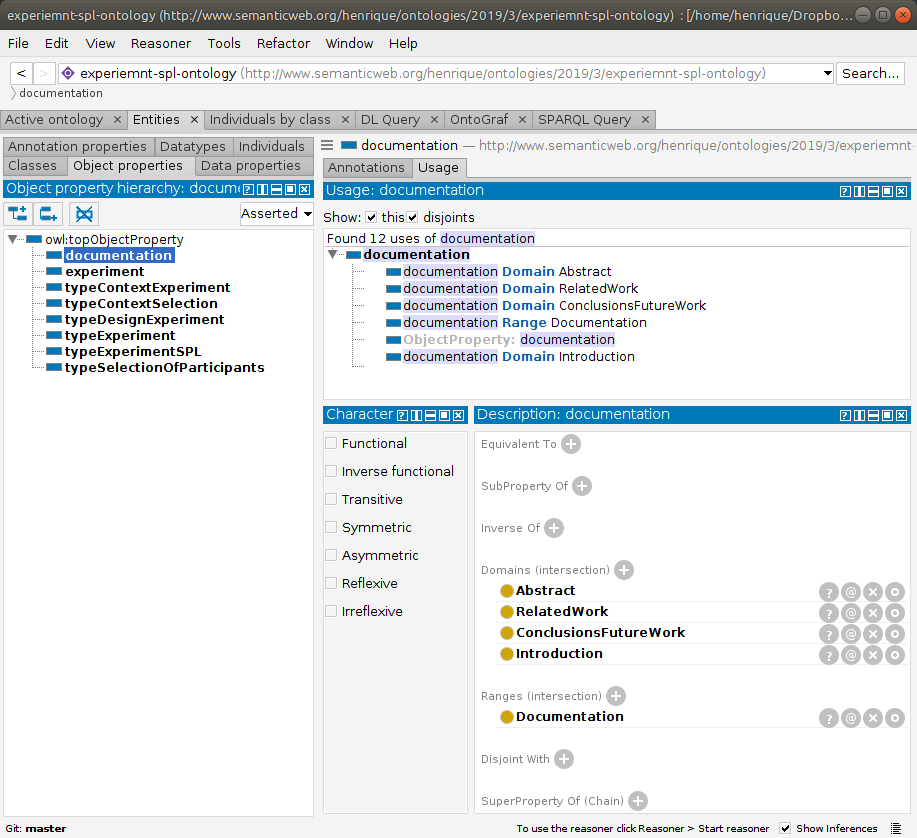917x838 pixels.
Task: Switch to the SPARQL Query tab
Action: coord(584,119)
